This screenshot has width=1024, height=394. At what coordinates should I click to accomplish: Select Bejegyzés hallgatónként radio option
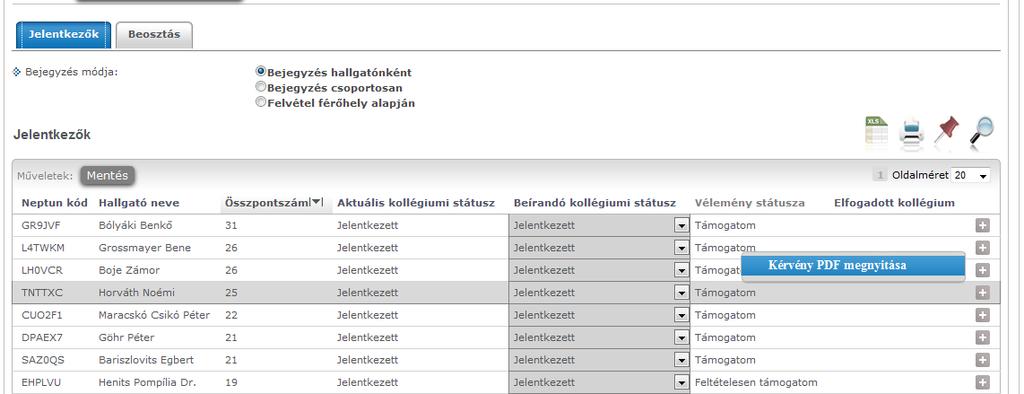(261, 71)
